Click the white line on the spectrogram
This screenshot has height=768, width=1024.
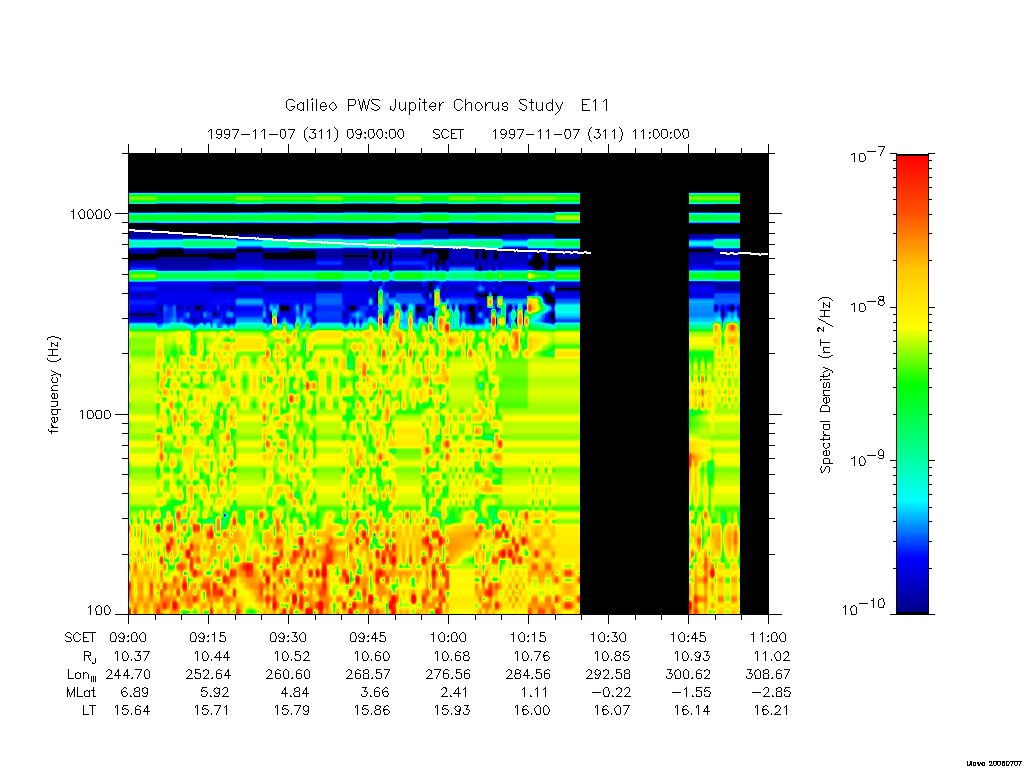pos(359,243)
